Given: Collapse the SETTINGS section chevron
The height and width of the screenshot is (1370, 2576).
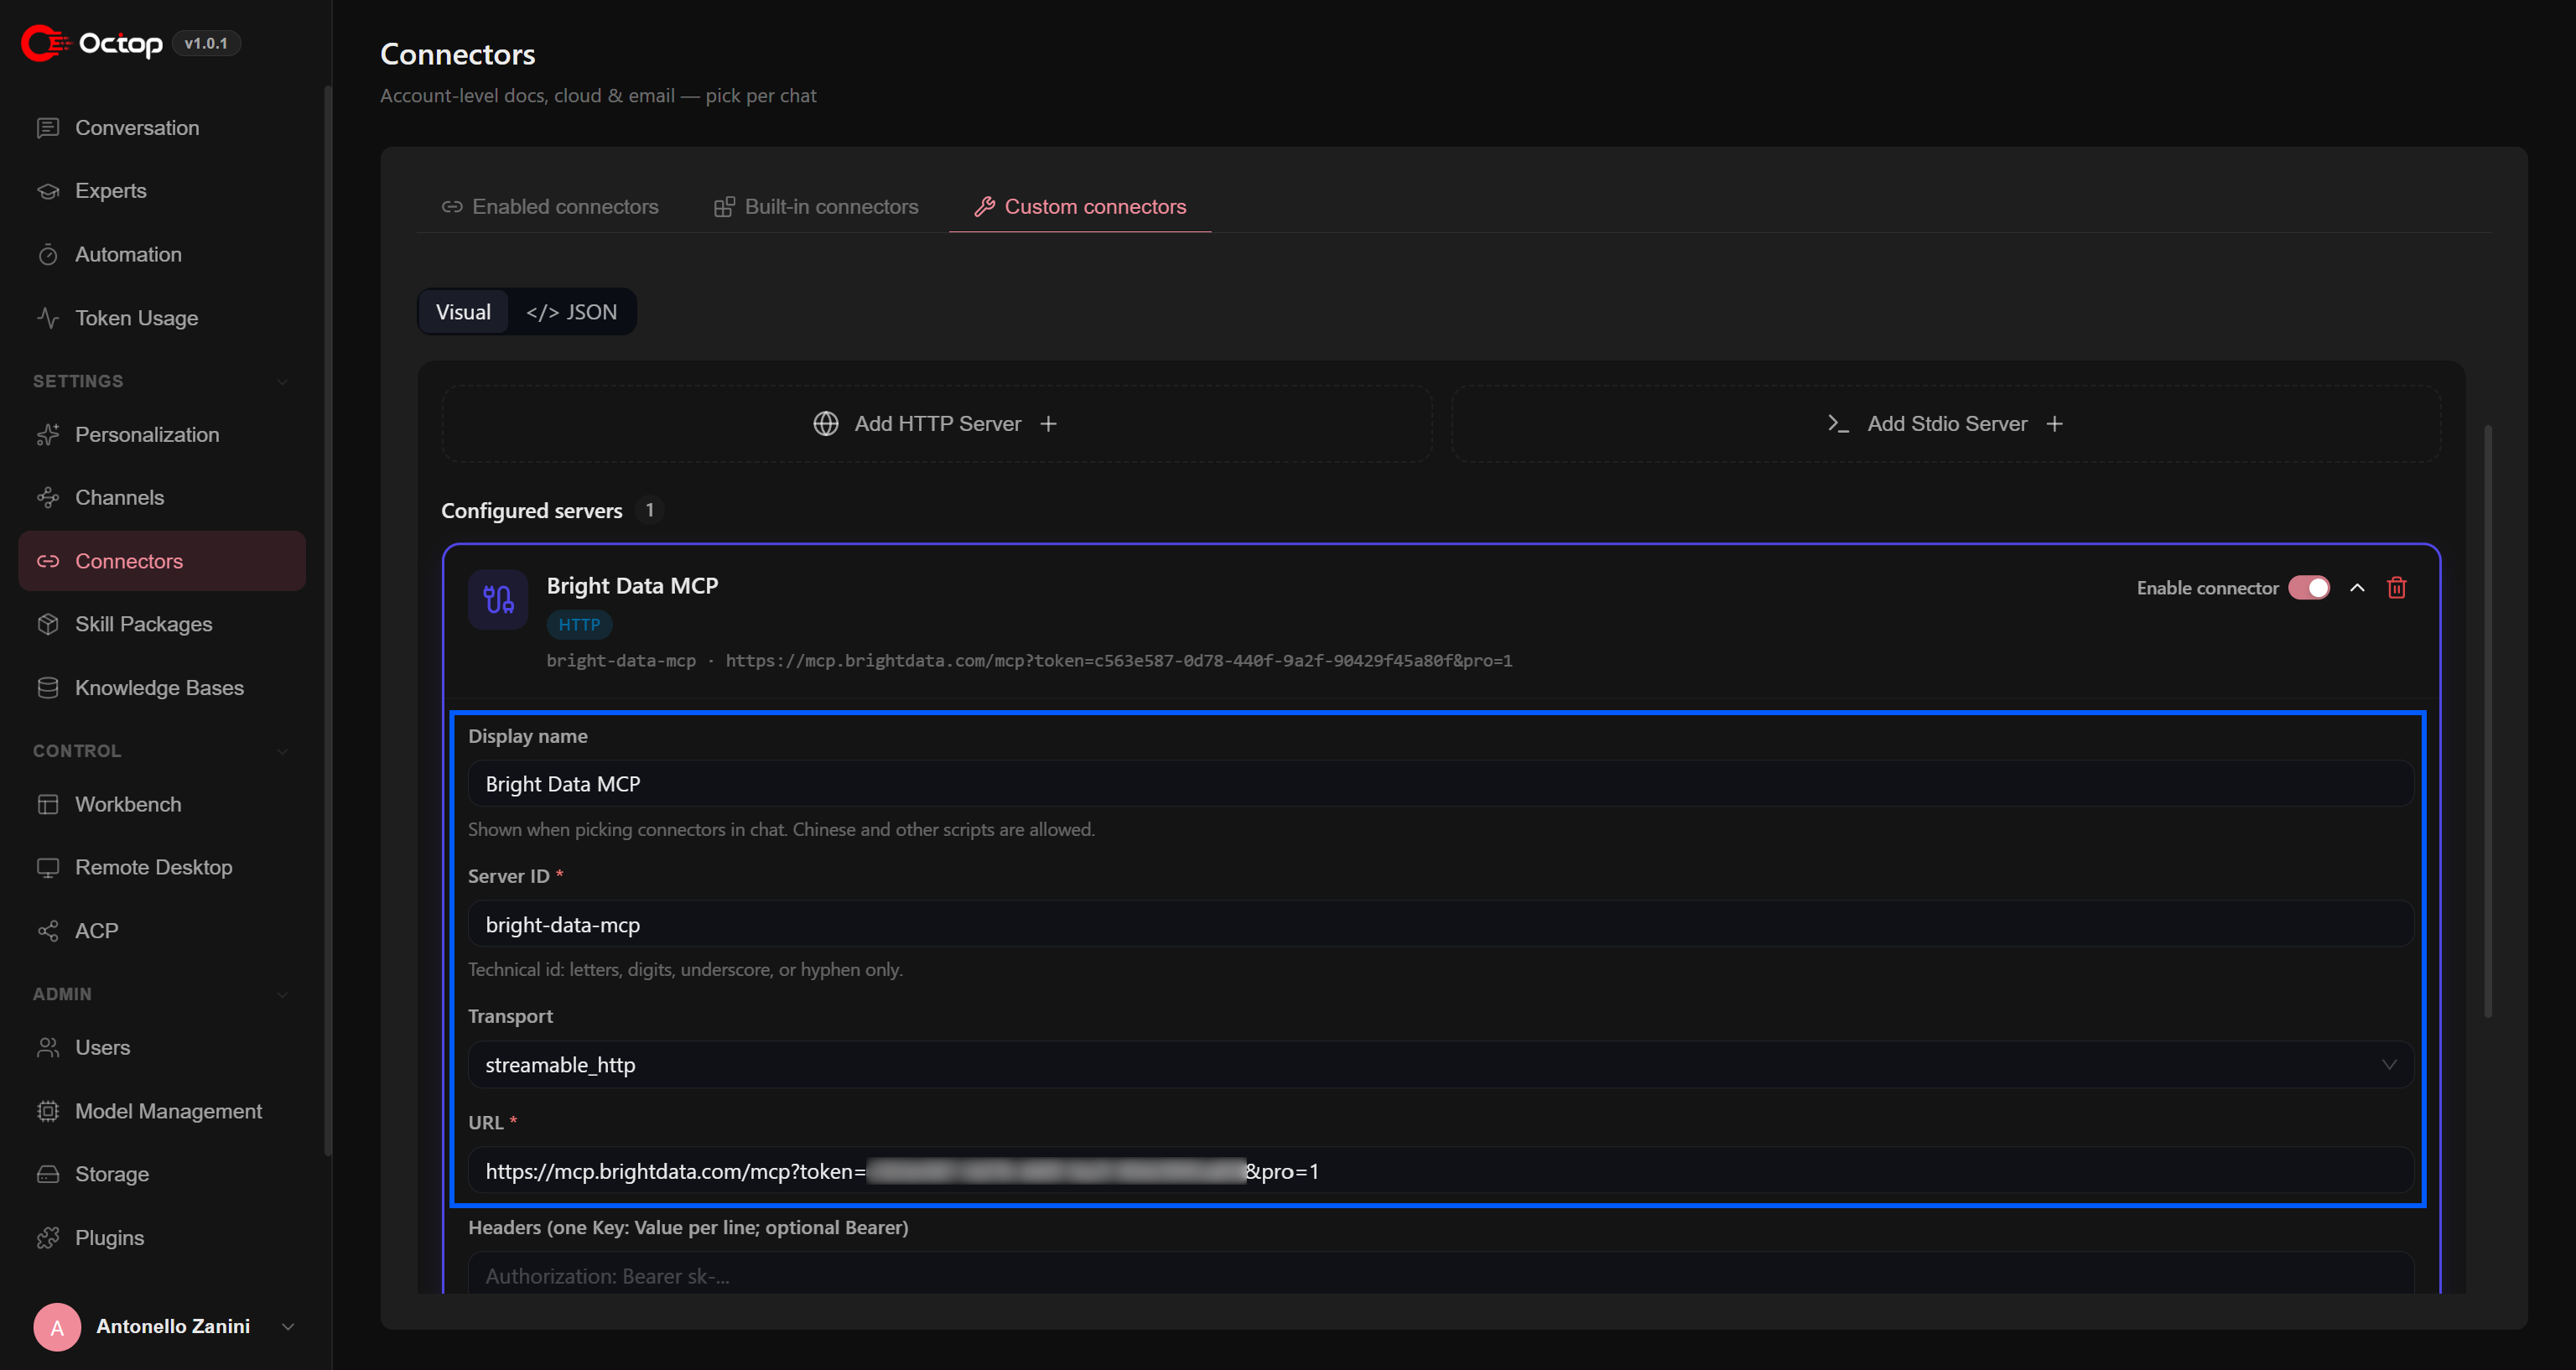Looking at the screenshot, I should tap(282, 382).
